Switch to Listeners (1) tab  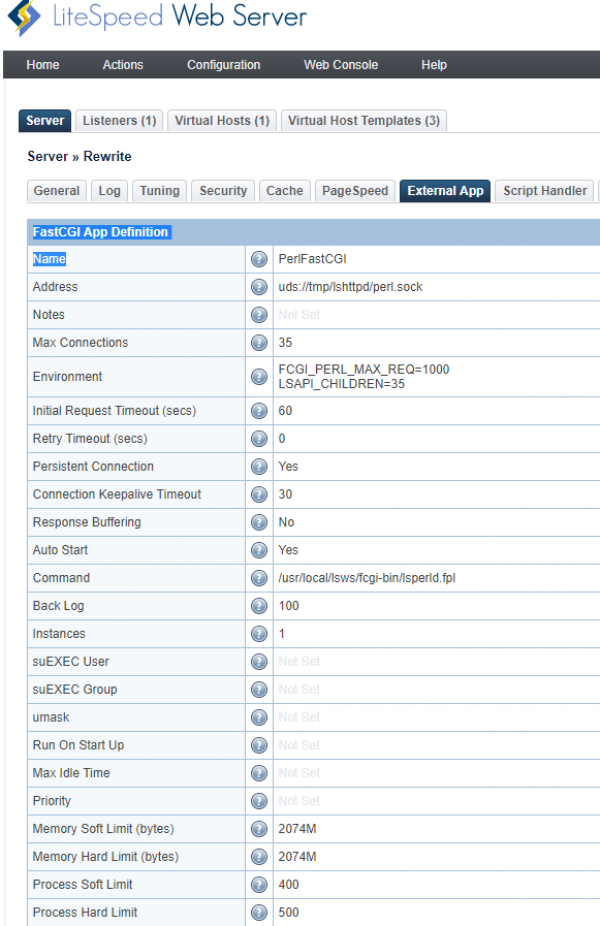pos(119,120)
